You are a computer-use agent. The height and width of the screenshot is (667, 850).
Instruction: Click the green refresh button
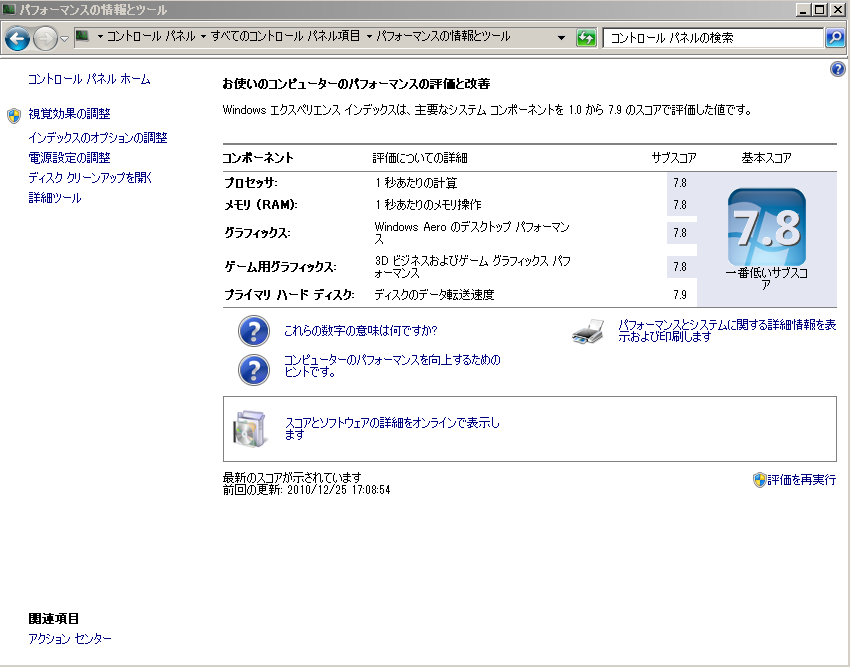[586, 38]
